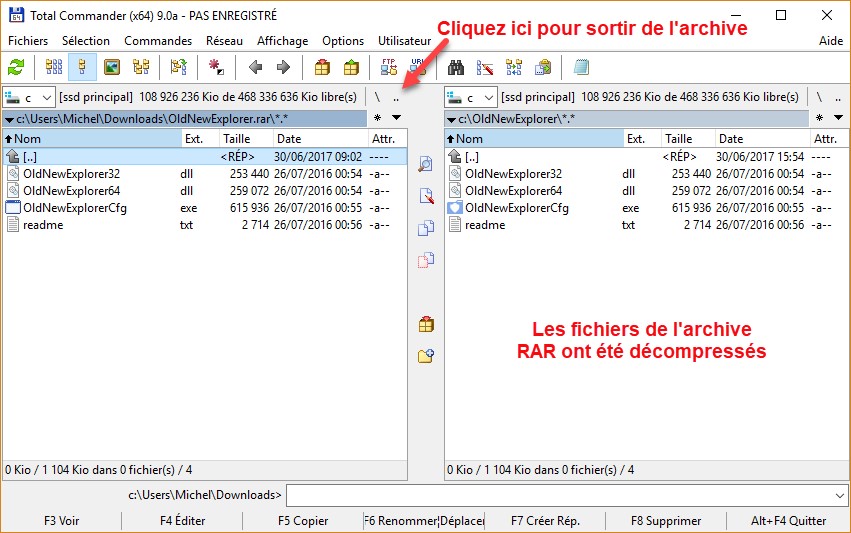The height and width of the screenshot is (533, 851).
Task: Click the F8 Supprimer button
Action: (x=666, y=521)
